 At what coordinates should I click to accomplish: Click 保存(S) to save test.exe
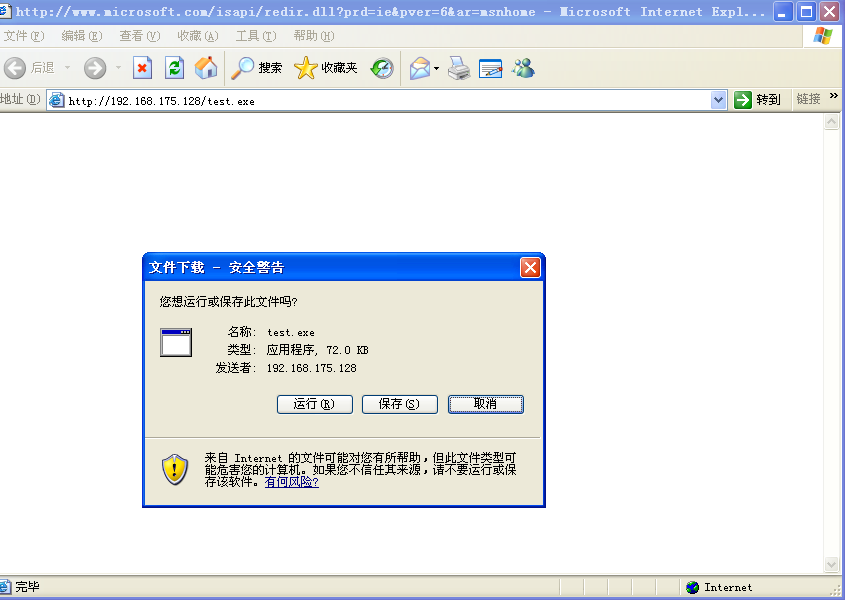pyautogui.click(x=399, y=404)
